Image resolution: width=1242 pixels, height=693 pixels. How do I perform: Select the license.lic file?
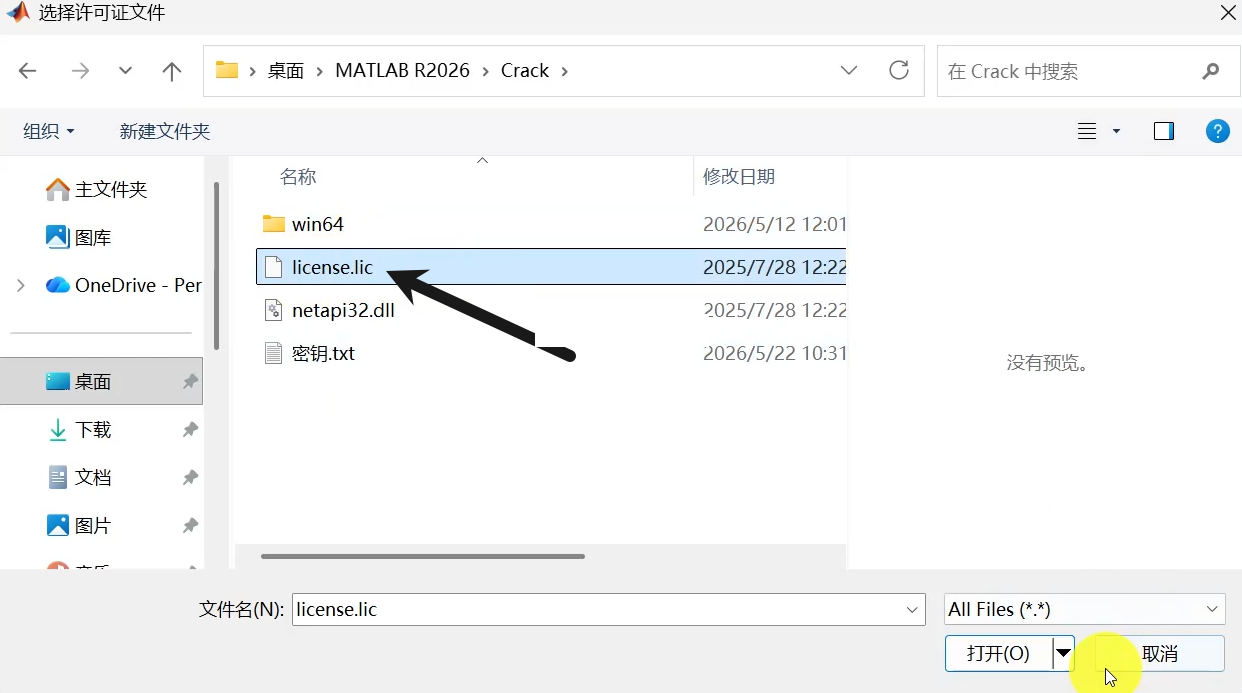tap(551, 267)
